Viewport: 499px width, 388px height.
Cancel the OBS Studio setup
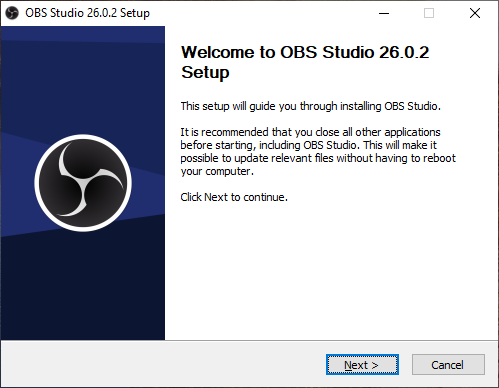448,365
